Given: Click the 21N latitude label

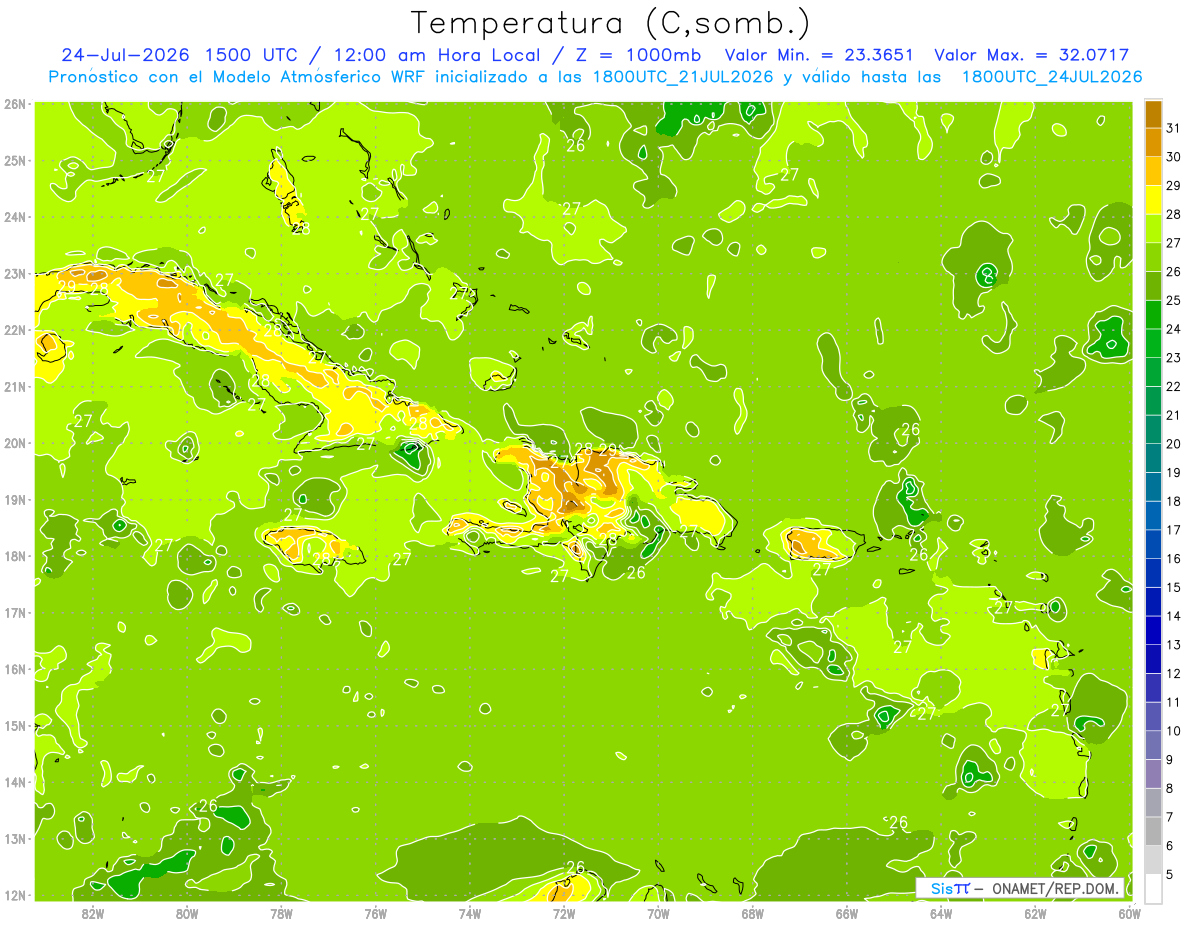Looking at the screenshot, I should coord(14,386).
